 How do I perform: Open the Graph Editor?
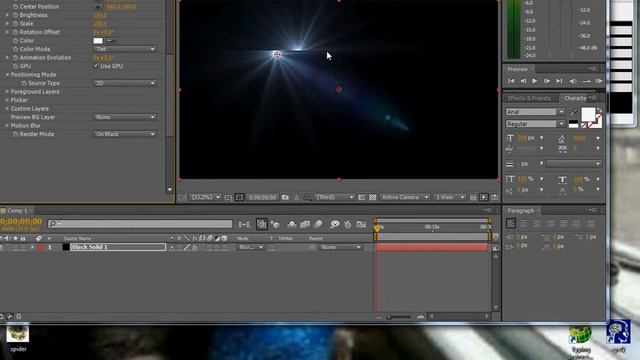click(x=361, y=224)
